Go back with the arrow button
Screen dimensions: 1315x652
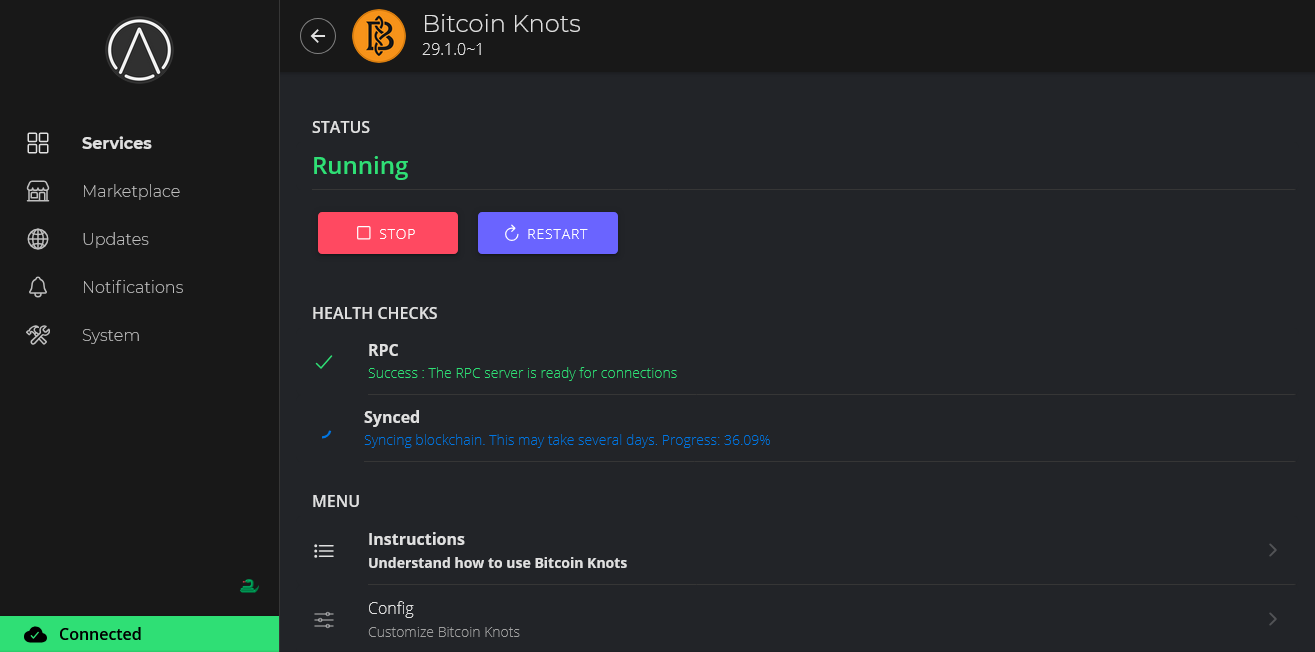coord(318,37)
